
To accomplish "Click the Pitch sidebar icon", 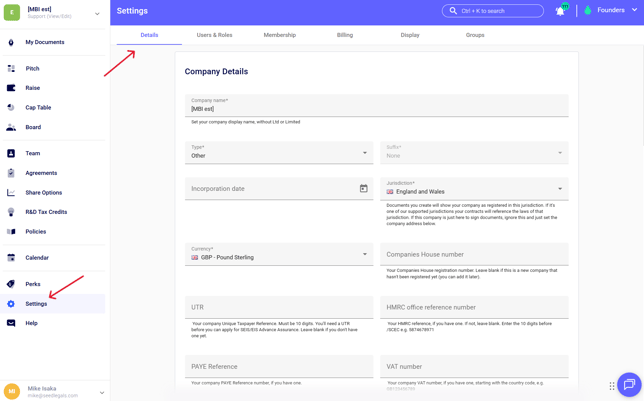I will tap(11, 69).
